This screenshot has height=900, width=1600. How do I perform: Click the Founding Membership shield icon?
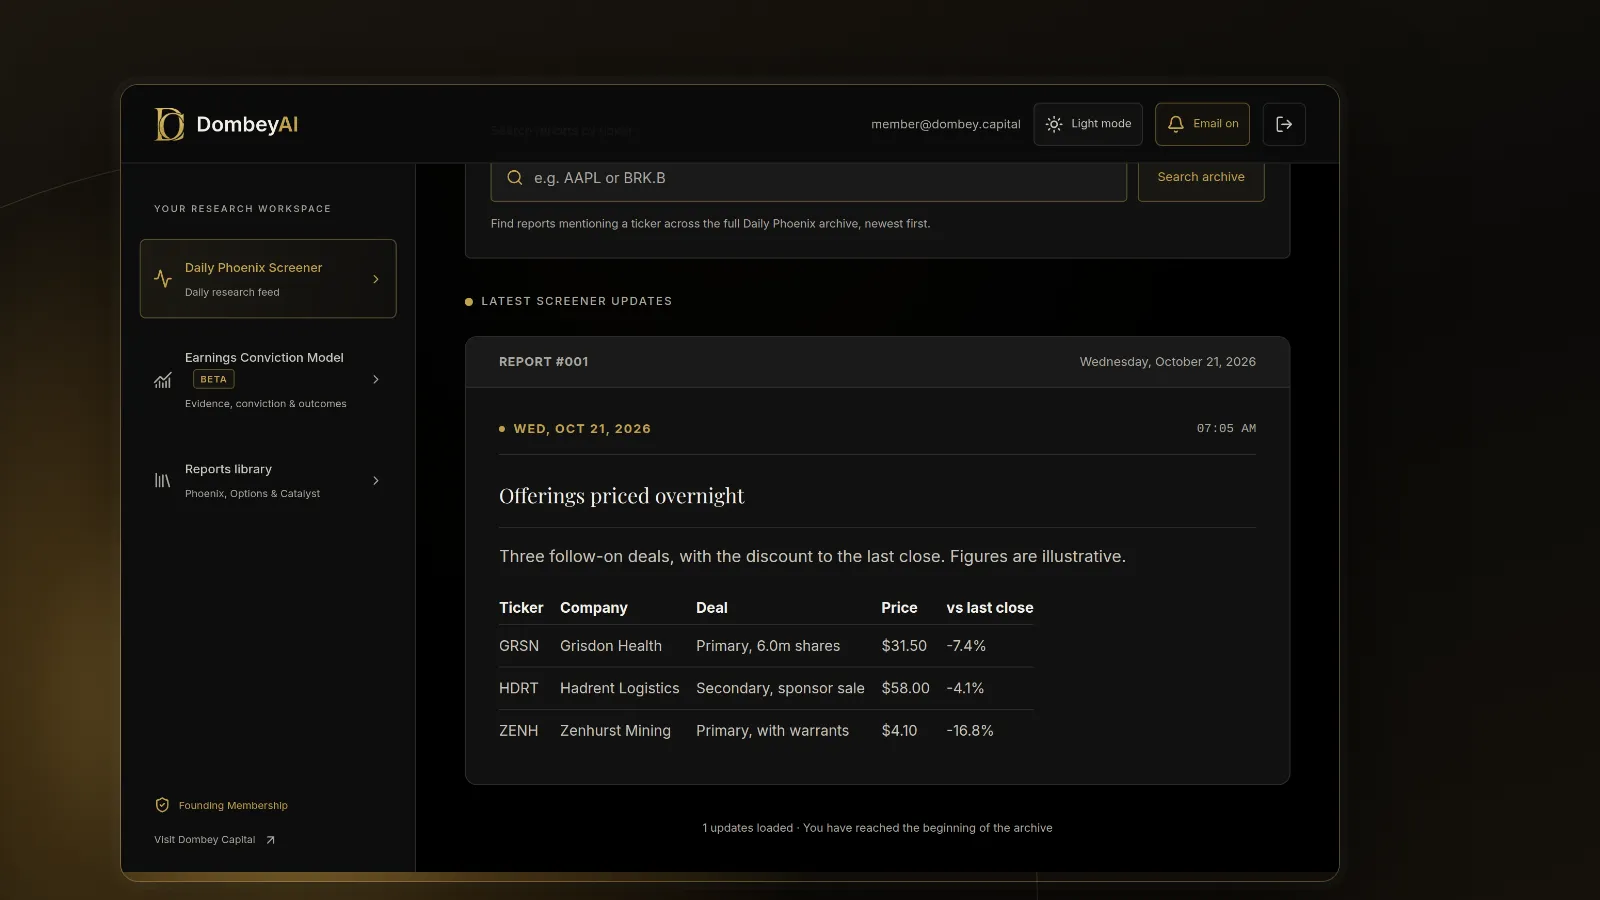[x=162, y=805]
